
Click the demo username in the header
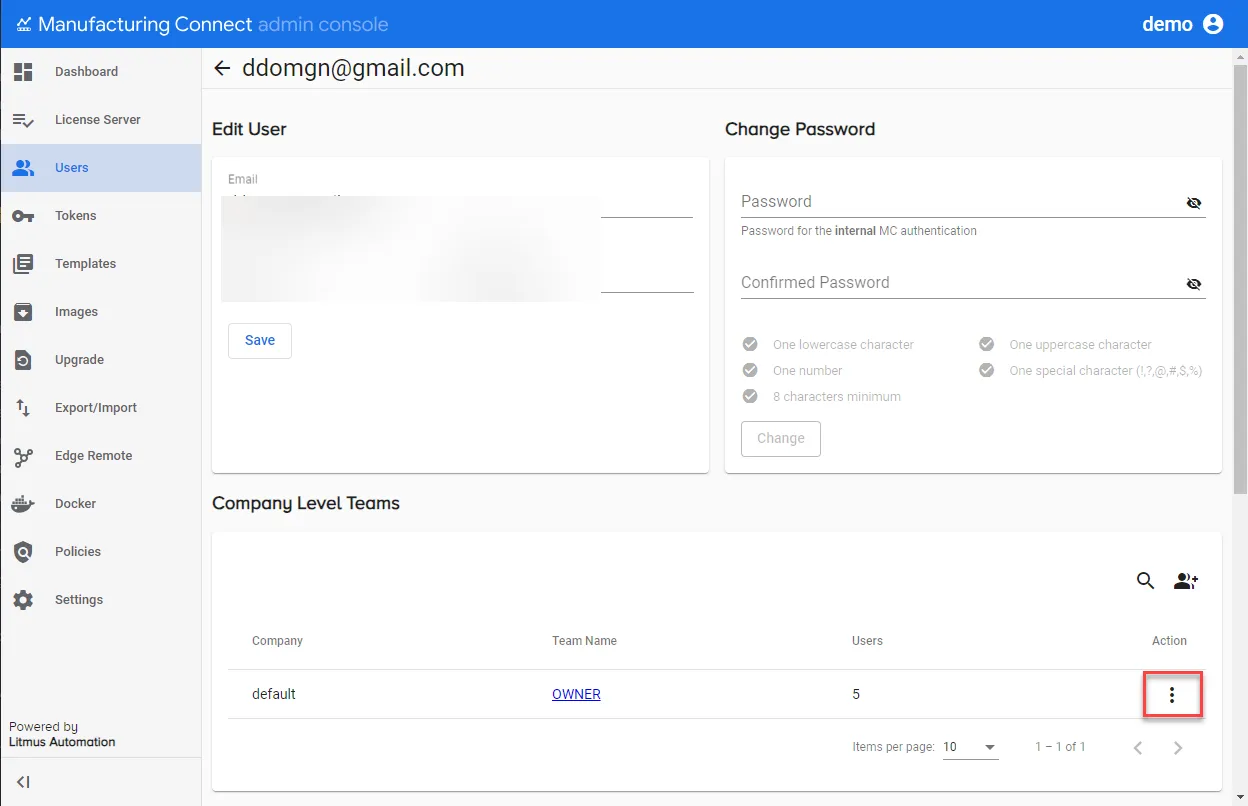[x=1168, y=24]
